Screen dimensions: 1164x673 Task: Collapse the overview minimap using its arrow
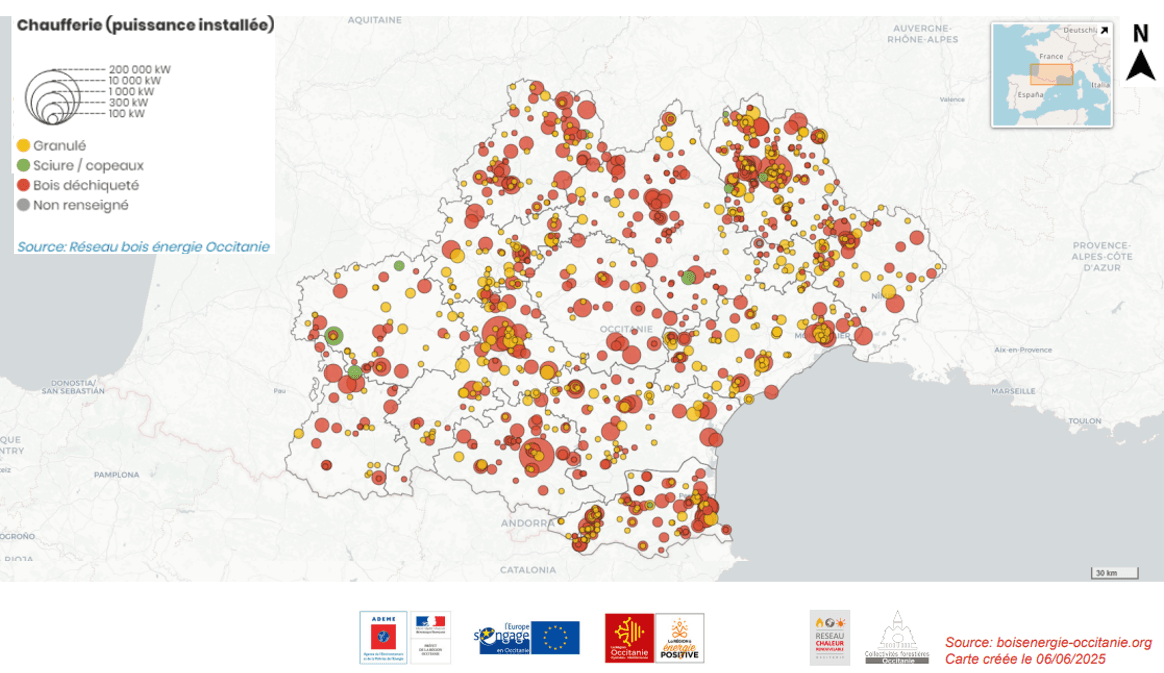click(x=1104, y=30)
